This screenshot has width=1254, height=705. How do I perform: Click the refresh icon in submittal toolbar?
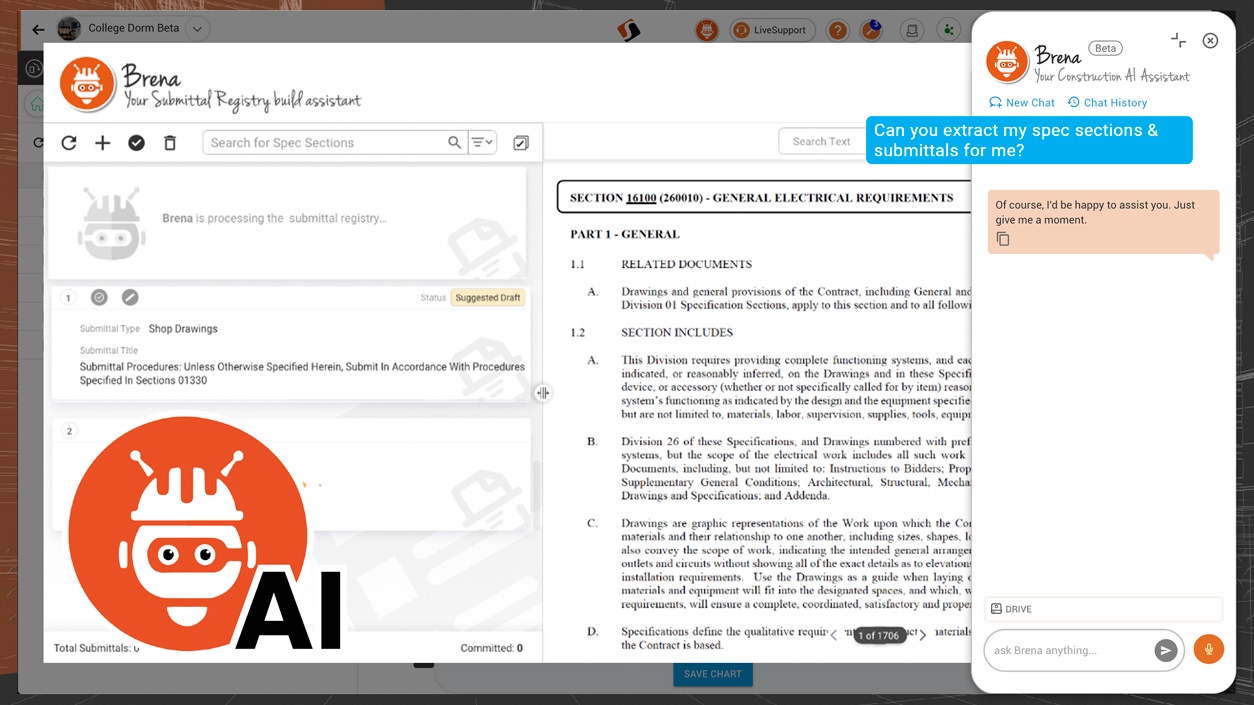pos(69,143)
